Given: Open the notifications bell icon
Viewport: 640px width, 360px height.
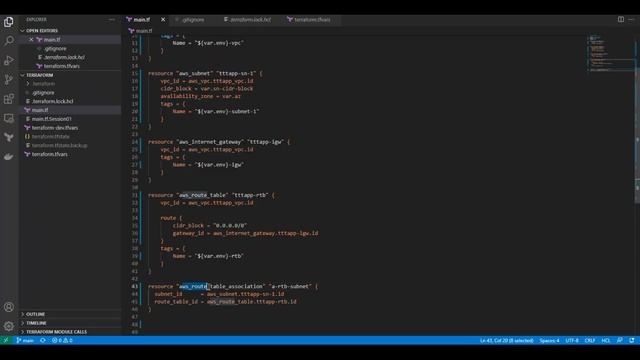Looking at the screenshot, I should point(632,340).
